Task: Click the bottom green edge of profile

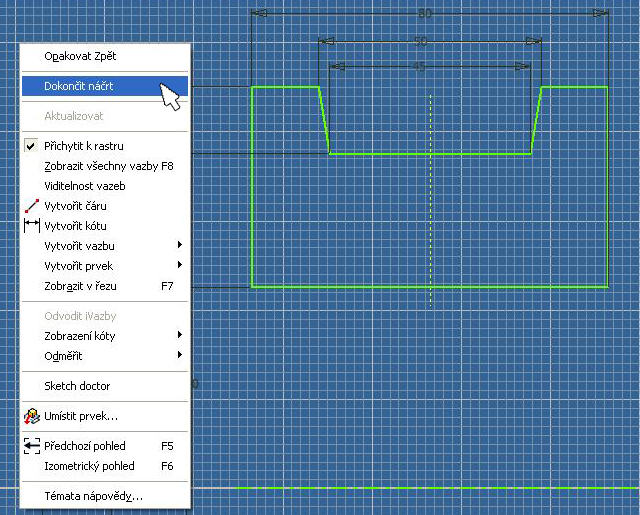Action: click(x=430, y=287)
